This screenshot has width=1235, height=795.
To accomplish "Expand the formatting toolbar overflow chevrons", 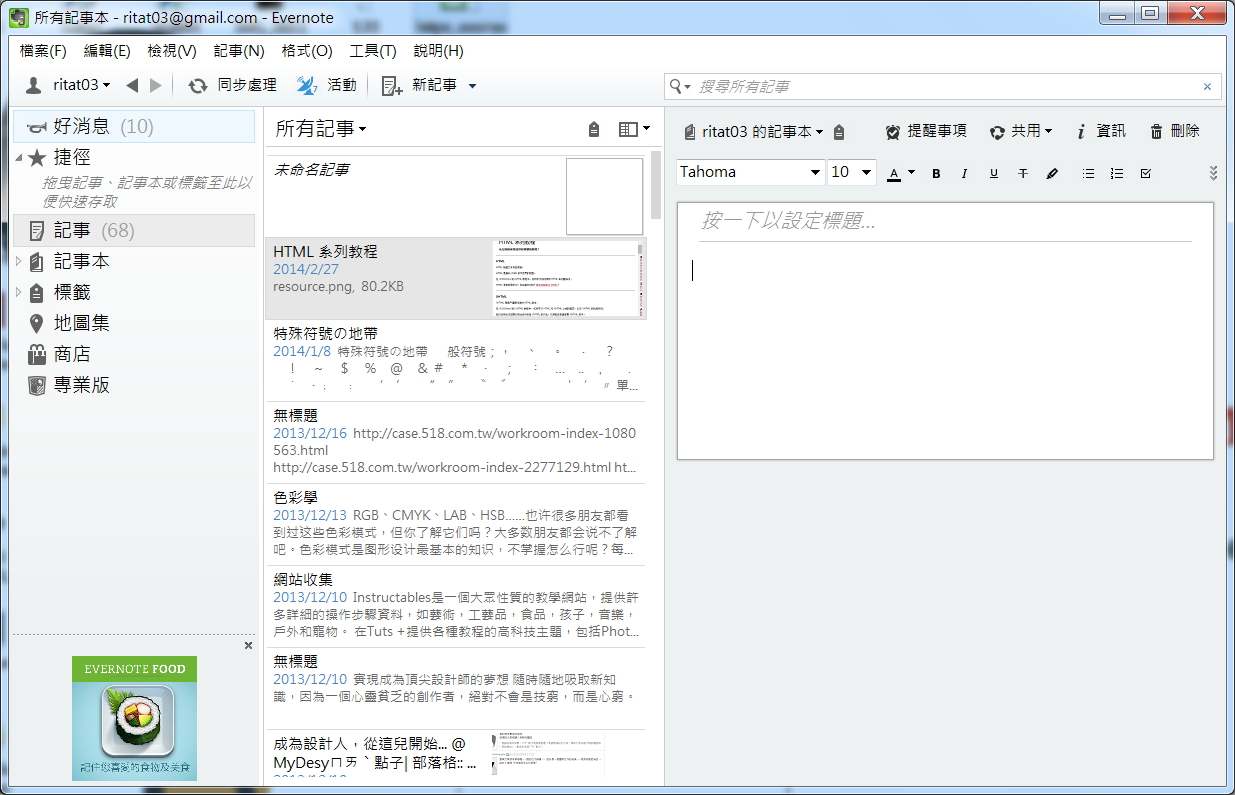I will pyautogui.click(x=1213, y=173).
